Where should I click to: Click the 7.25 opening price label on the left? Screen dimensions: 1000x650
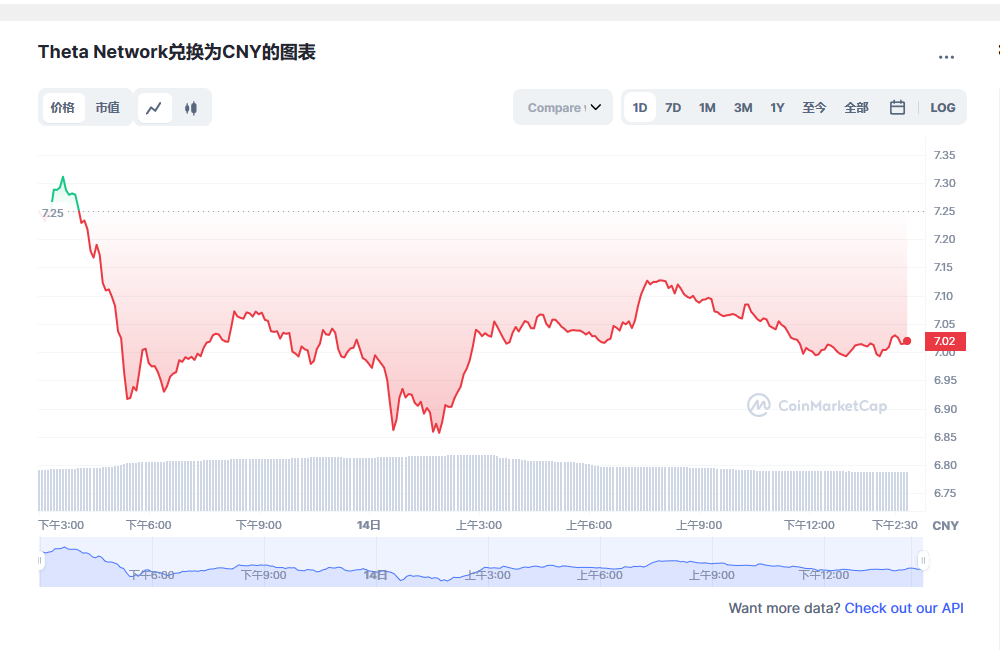52,213
